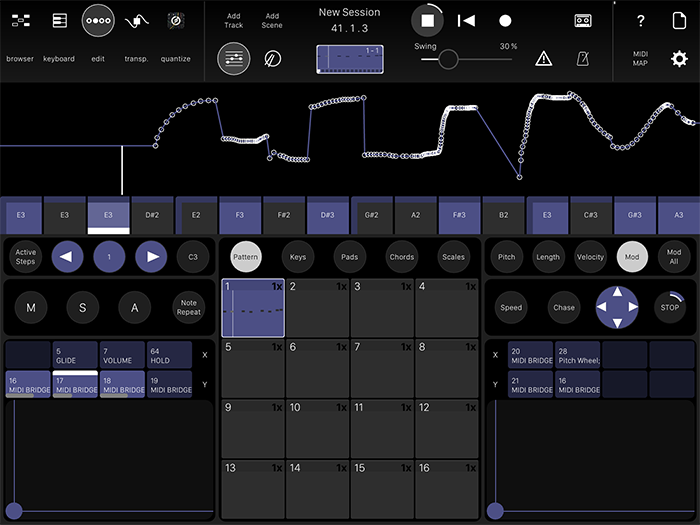Viewport: 700px width, 525px height.
Task: Select the F3 step
Action: (x=240, y=215)
